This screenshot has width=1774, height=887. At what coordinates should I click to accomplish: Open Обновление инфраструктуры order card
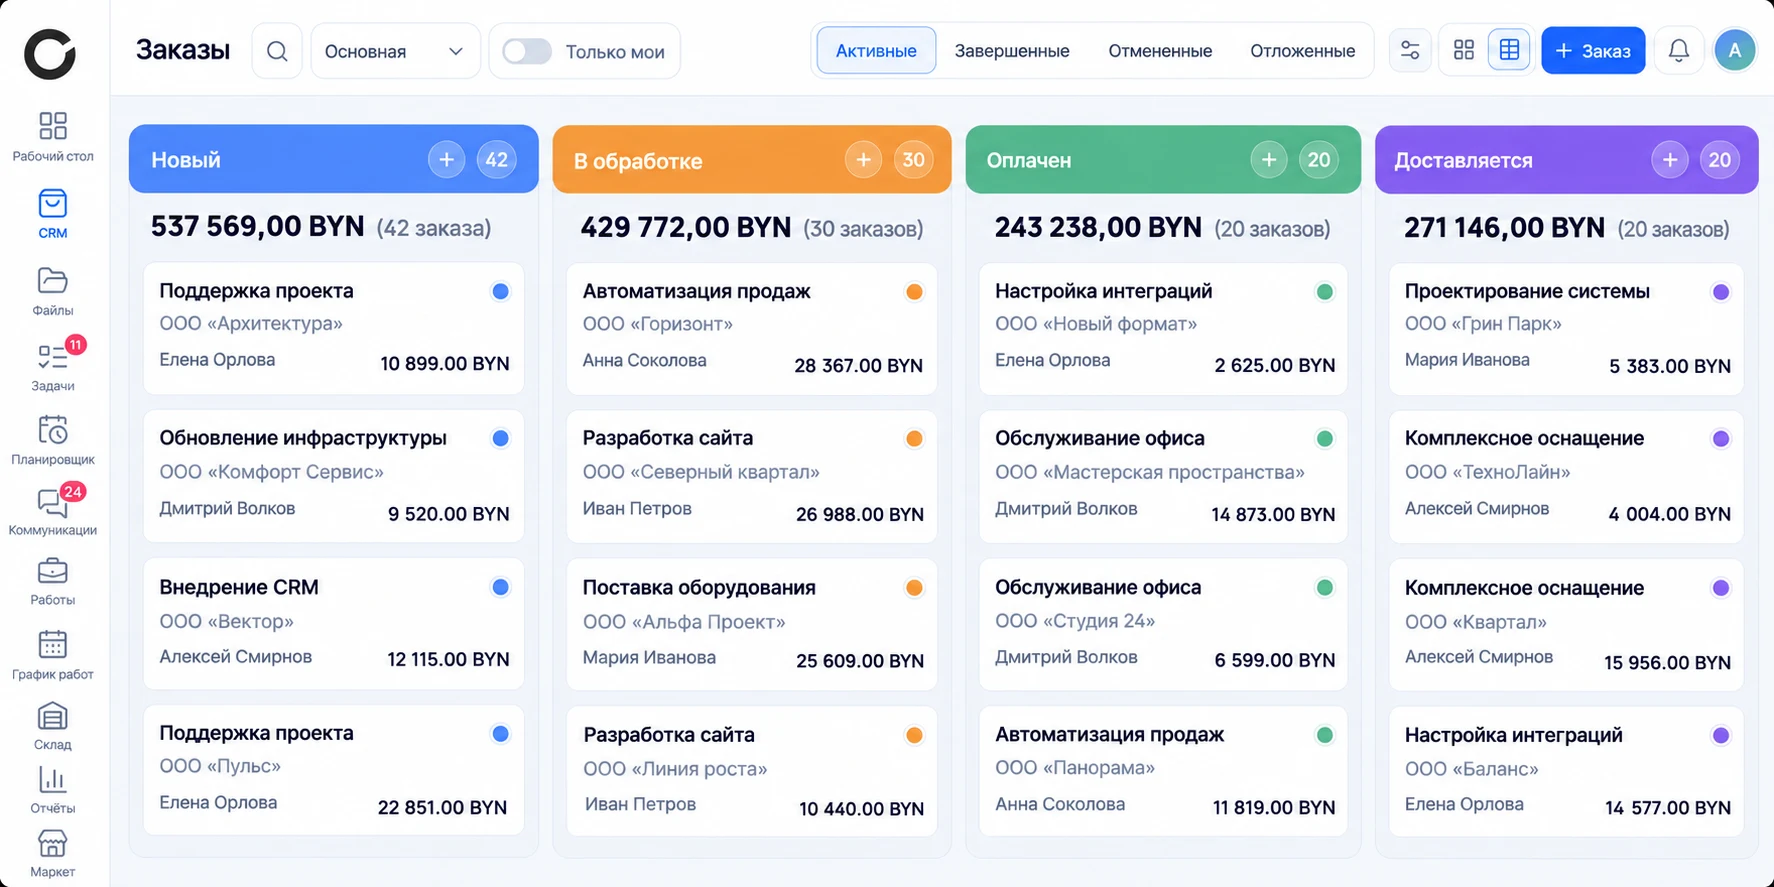coord(334,476)
